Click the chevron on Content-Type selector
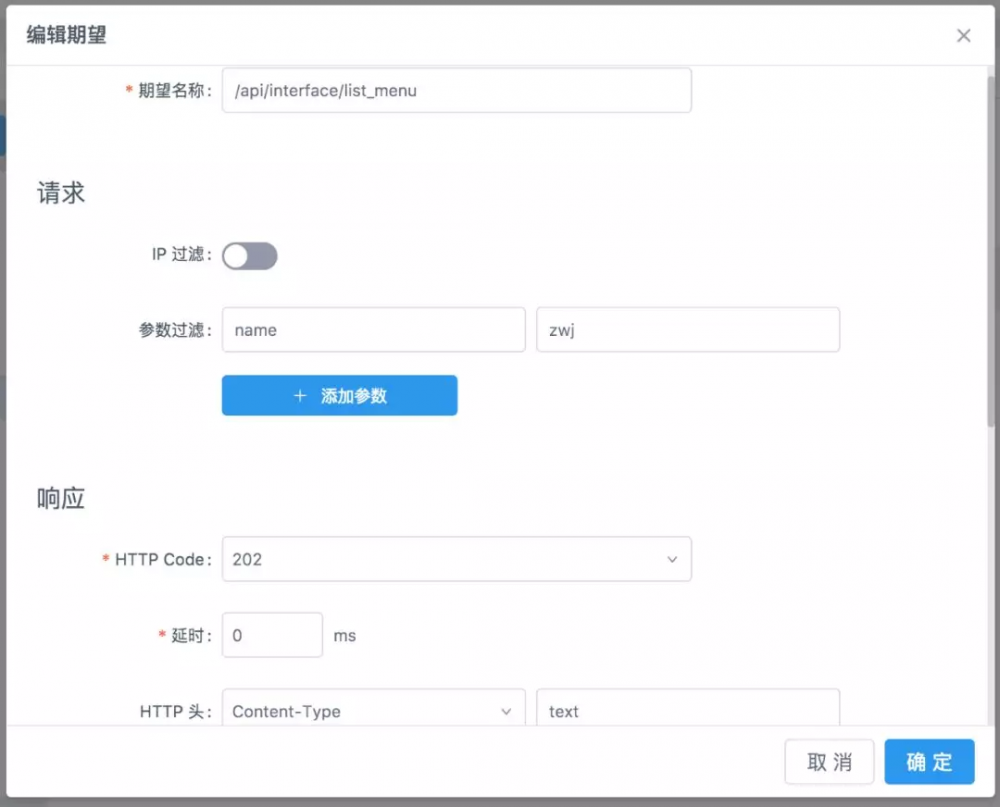 point(506,711)
